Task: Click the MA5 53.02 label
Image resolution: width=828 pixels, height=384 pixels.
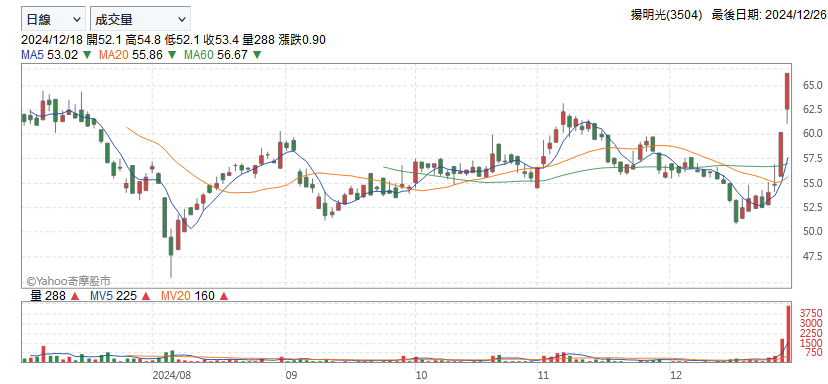Action: pos(49,54)
